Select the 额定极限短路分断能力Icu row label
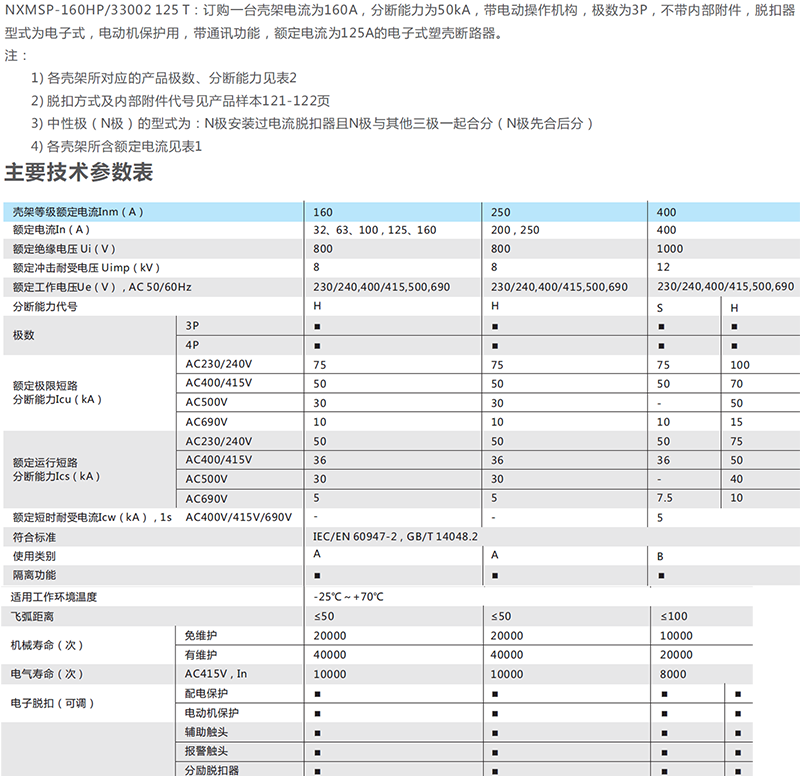Viewport: 800px width, 776px height. coord(57,392)
